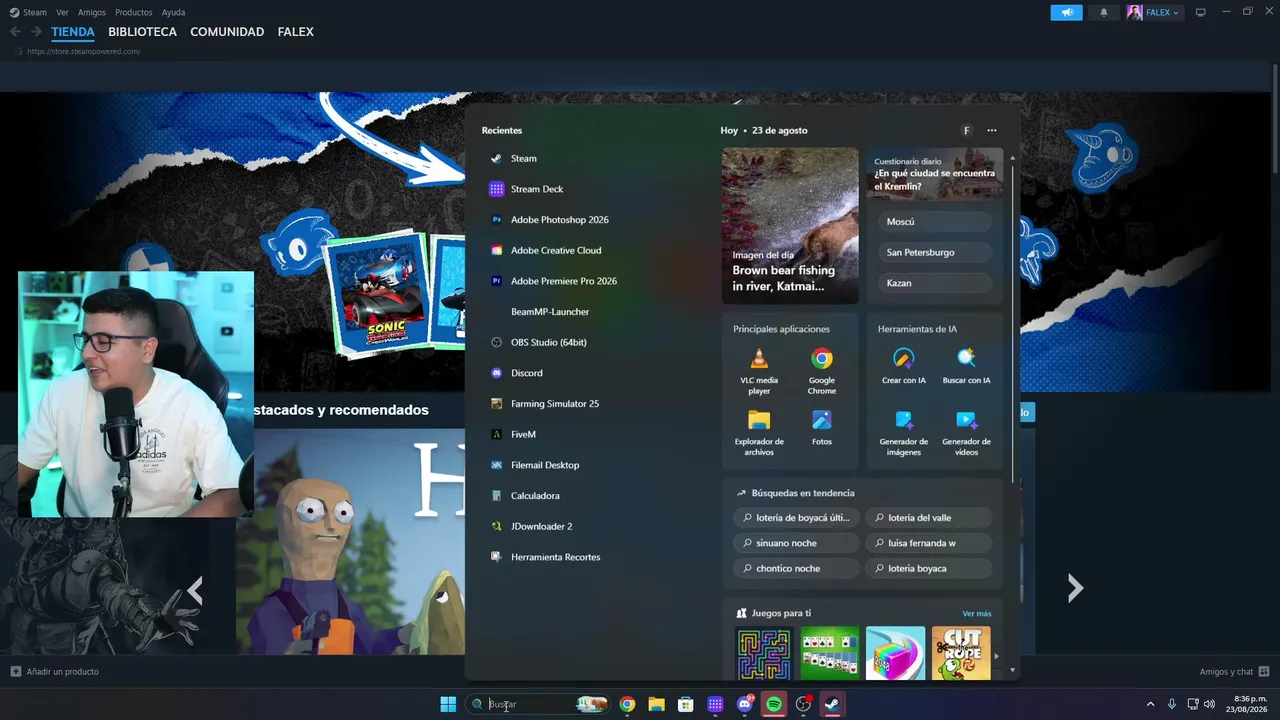Viewport: 1280px width, 720px height.
Task: Click the taskbar Buscar search field
Action: coord(538,704)
